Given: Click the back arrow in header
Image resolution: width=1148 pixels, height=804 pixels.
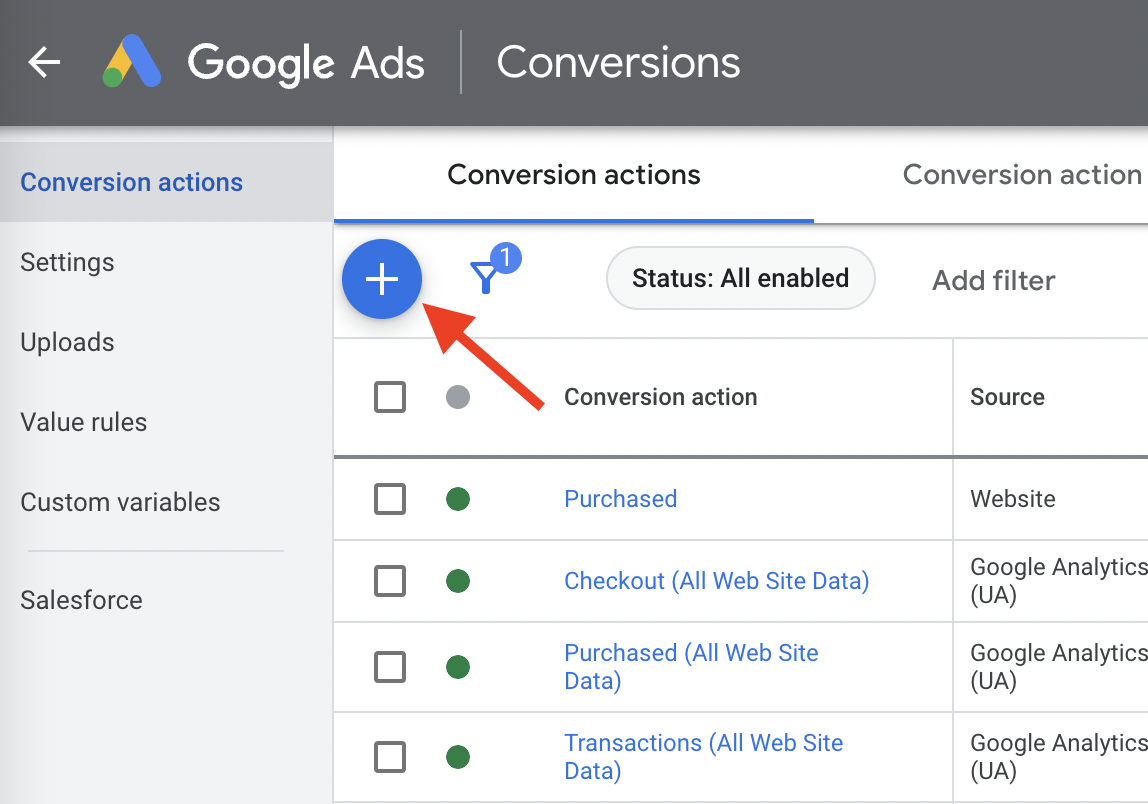Looking at the screenshot, I should click(x=44, y=62).
